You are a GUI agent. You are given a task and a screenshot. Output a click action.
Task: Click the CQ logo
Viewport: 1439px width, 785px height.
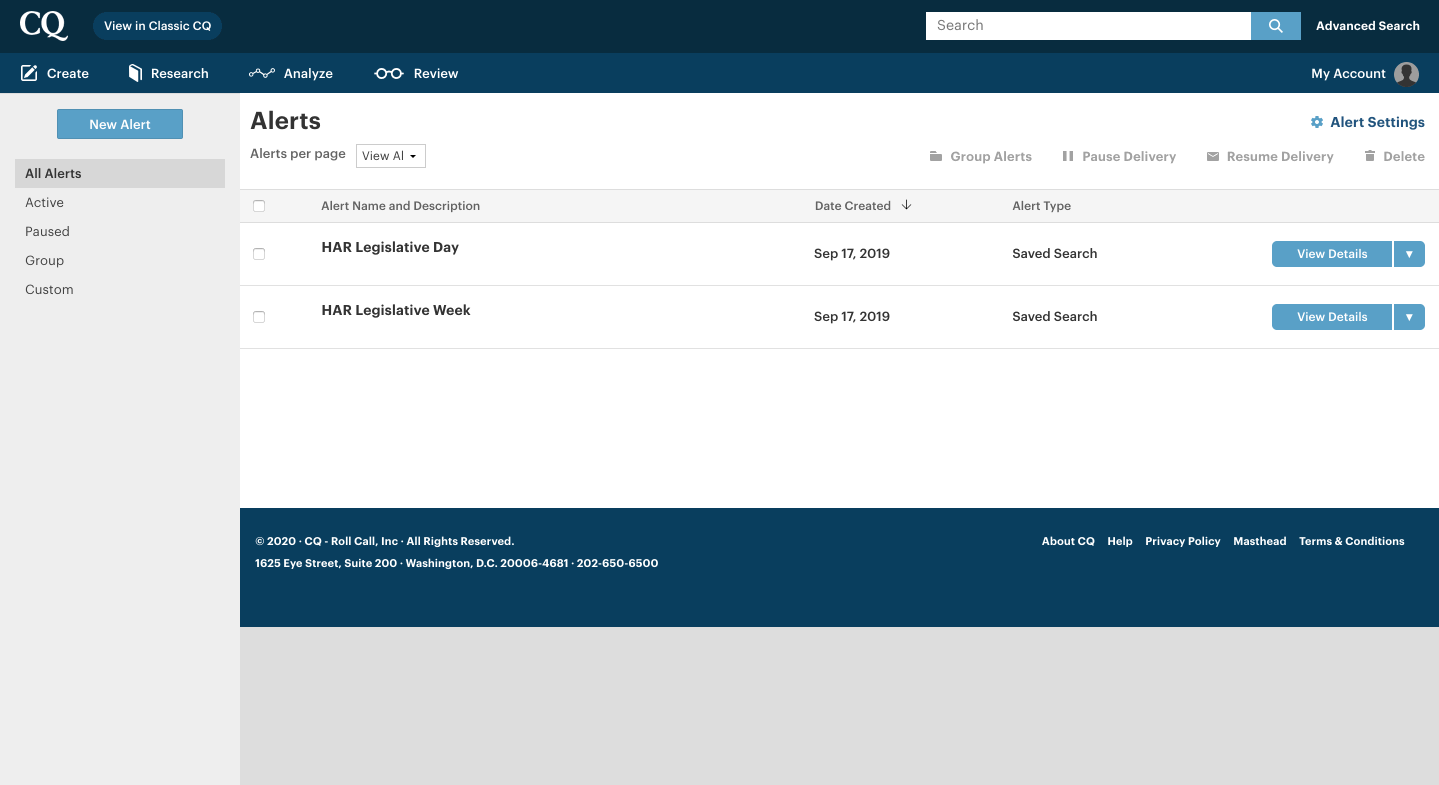43,26
